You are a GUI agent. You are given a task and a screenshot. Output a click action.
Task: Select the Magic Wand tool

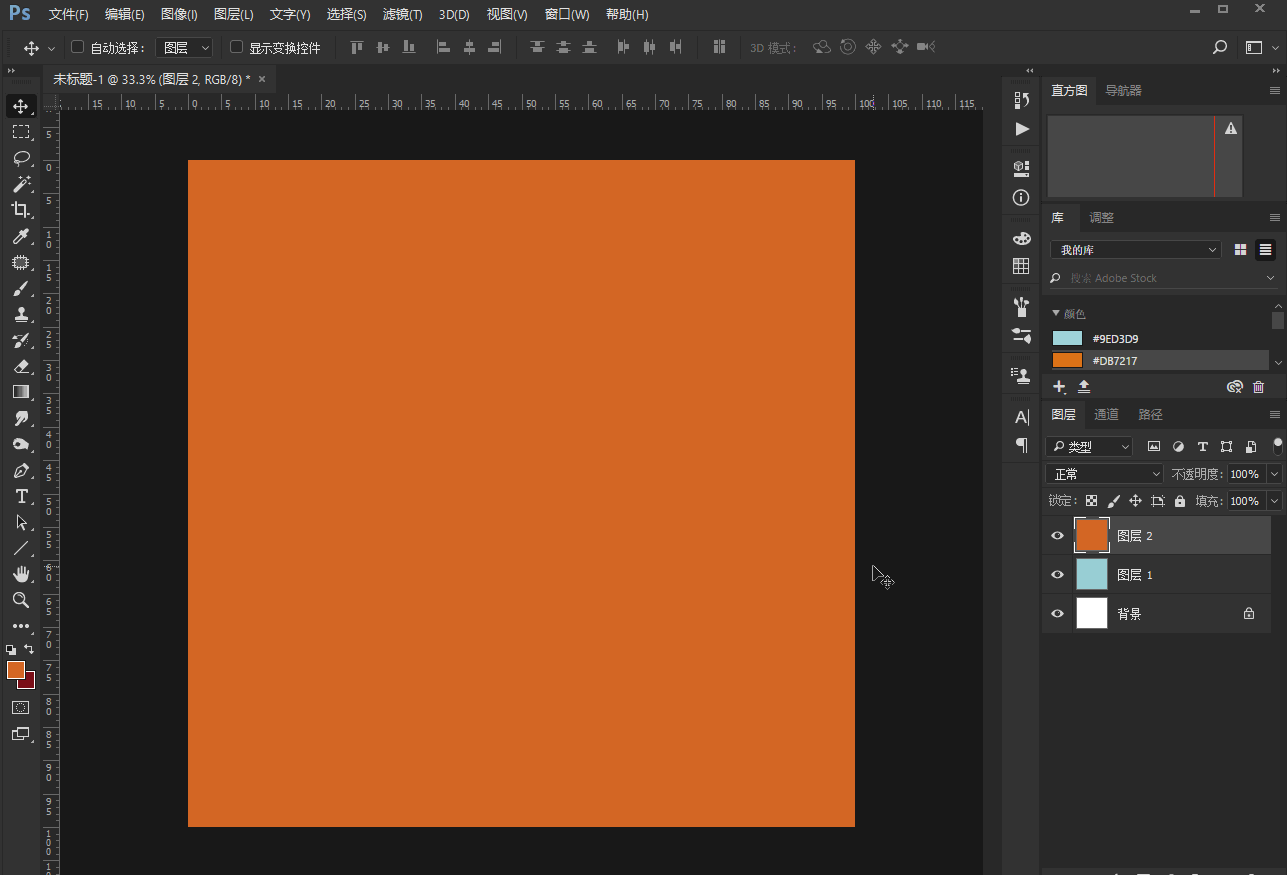click(20, 184)
